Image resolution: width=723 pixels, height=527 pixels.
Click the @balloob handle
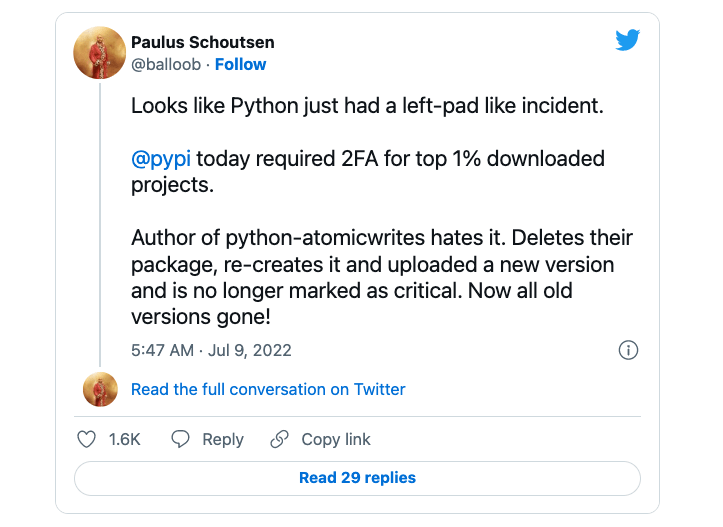pyautogui.click(x=166, y=64)
